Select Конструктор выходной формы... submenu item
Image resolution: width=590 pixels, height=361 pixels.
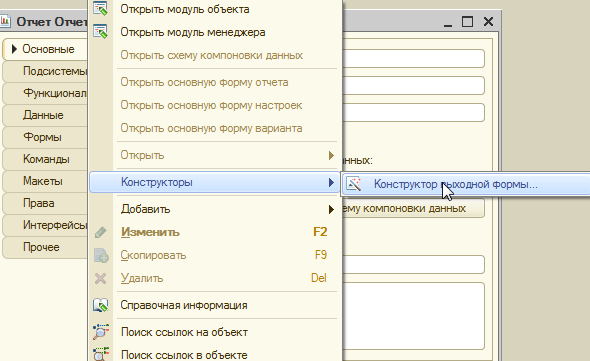coord(466,184)
